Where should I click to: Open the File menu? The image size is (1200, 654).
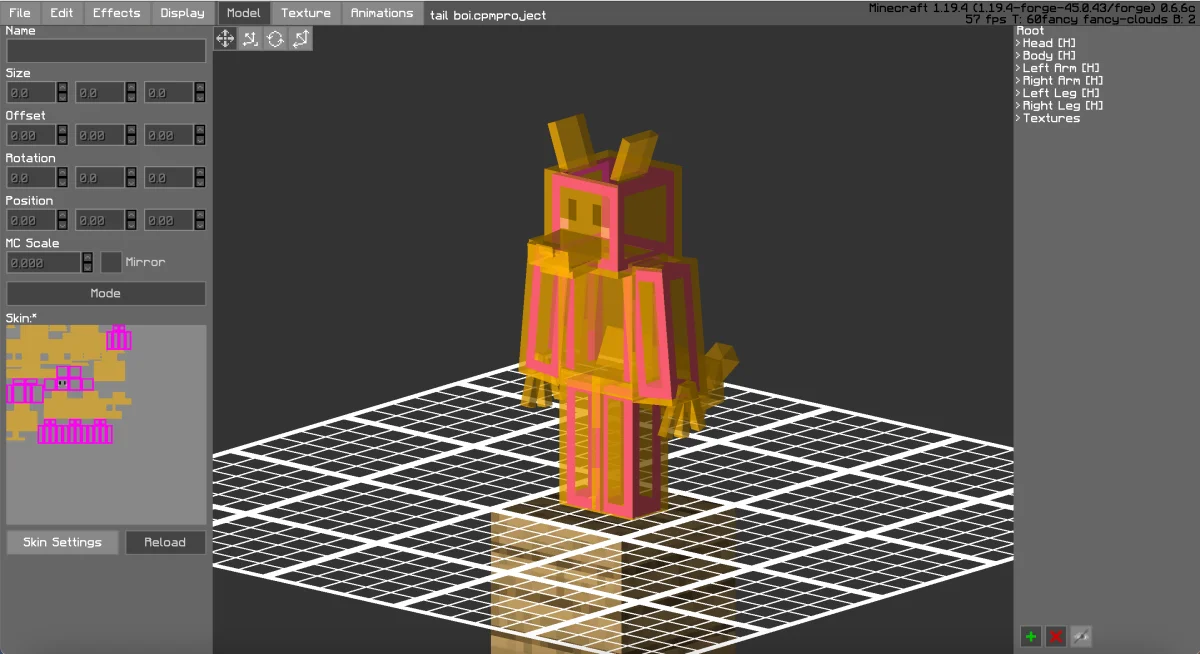20,13
